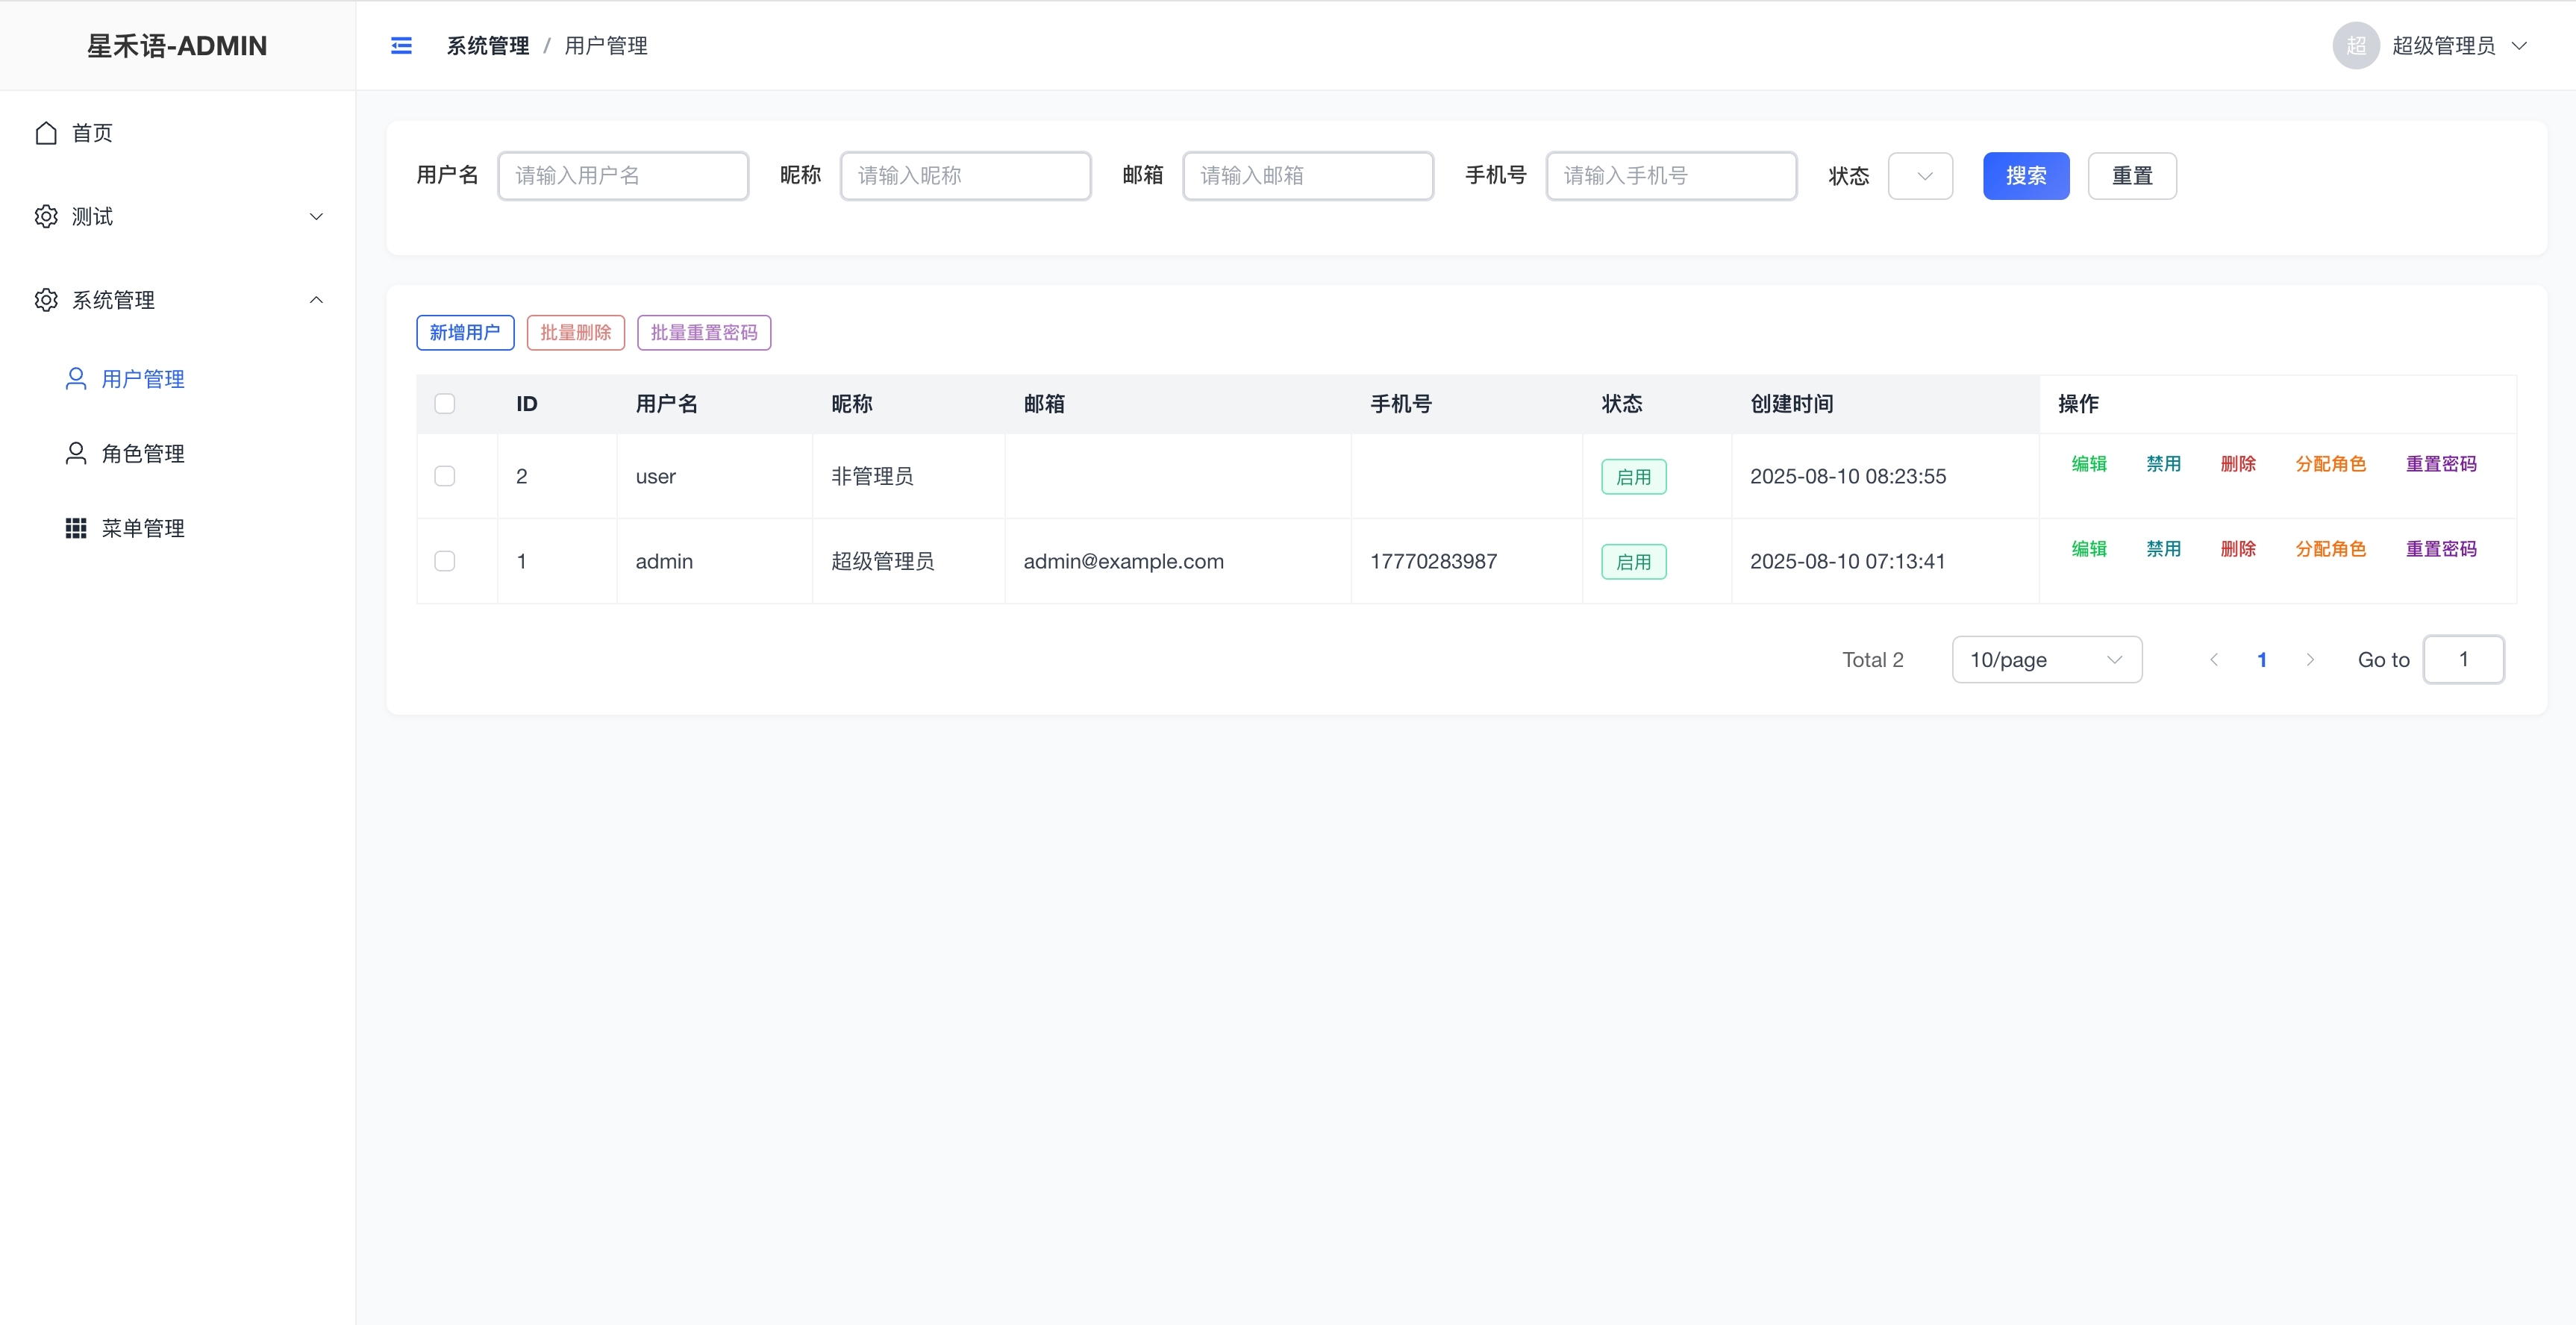This screenshot has height=1325, width=2576.
Task: Click 删除 for the admin row
Action: [x=2238, y=549]
